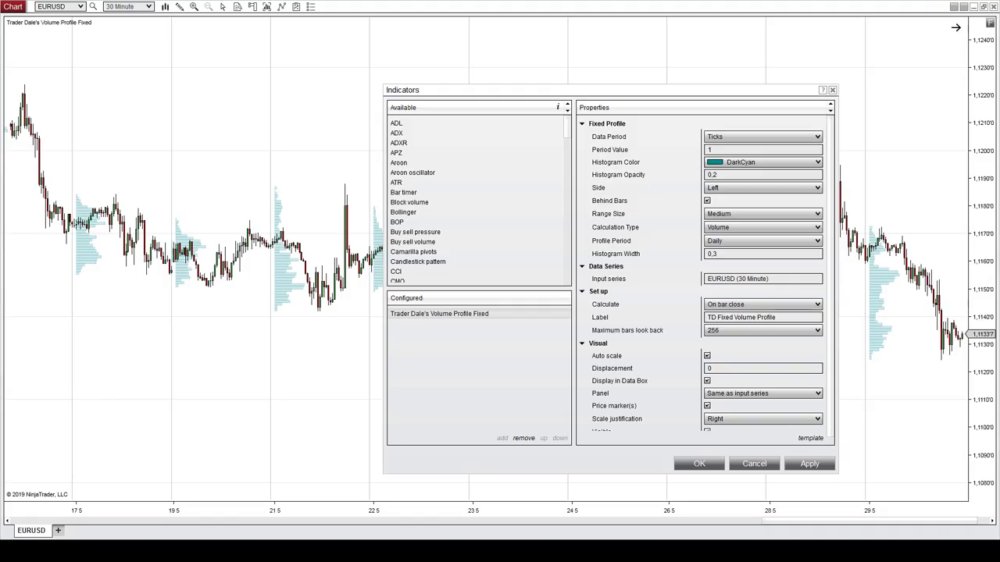Select Buy sell pressure indicator
1000x562 pixels.
click(x=415, y=232)
